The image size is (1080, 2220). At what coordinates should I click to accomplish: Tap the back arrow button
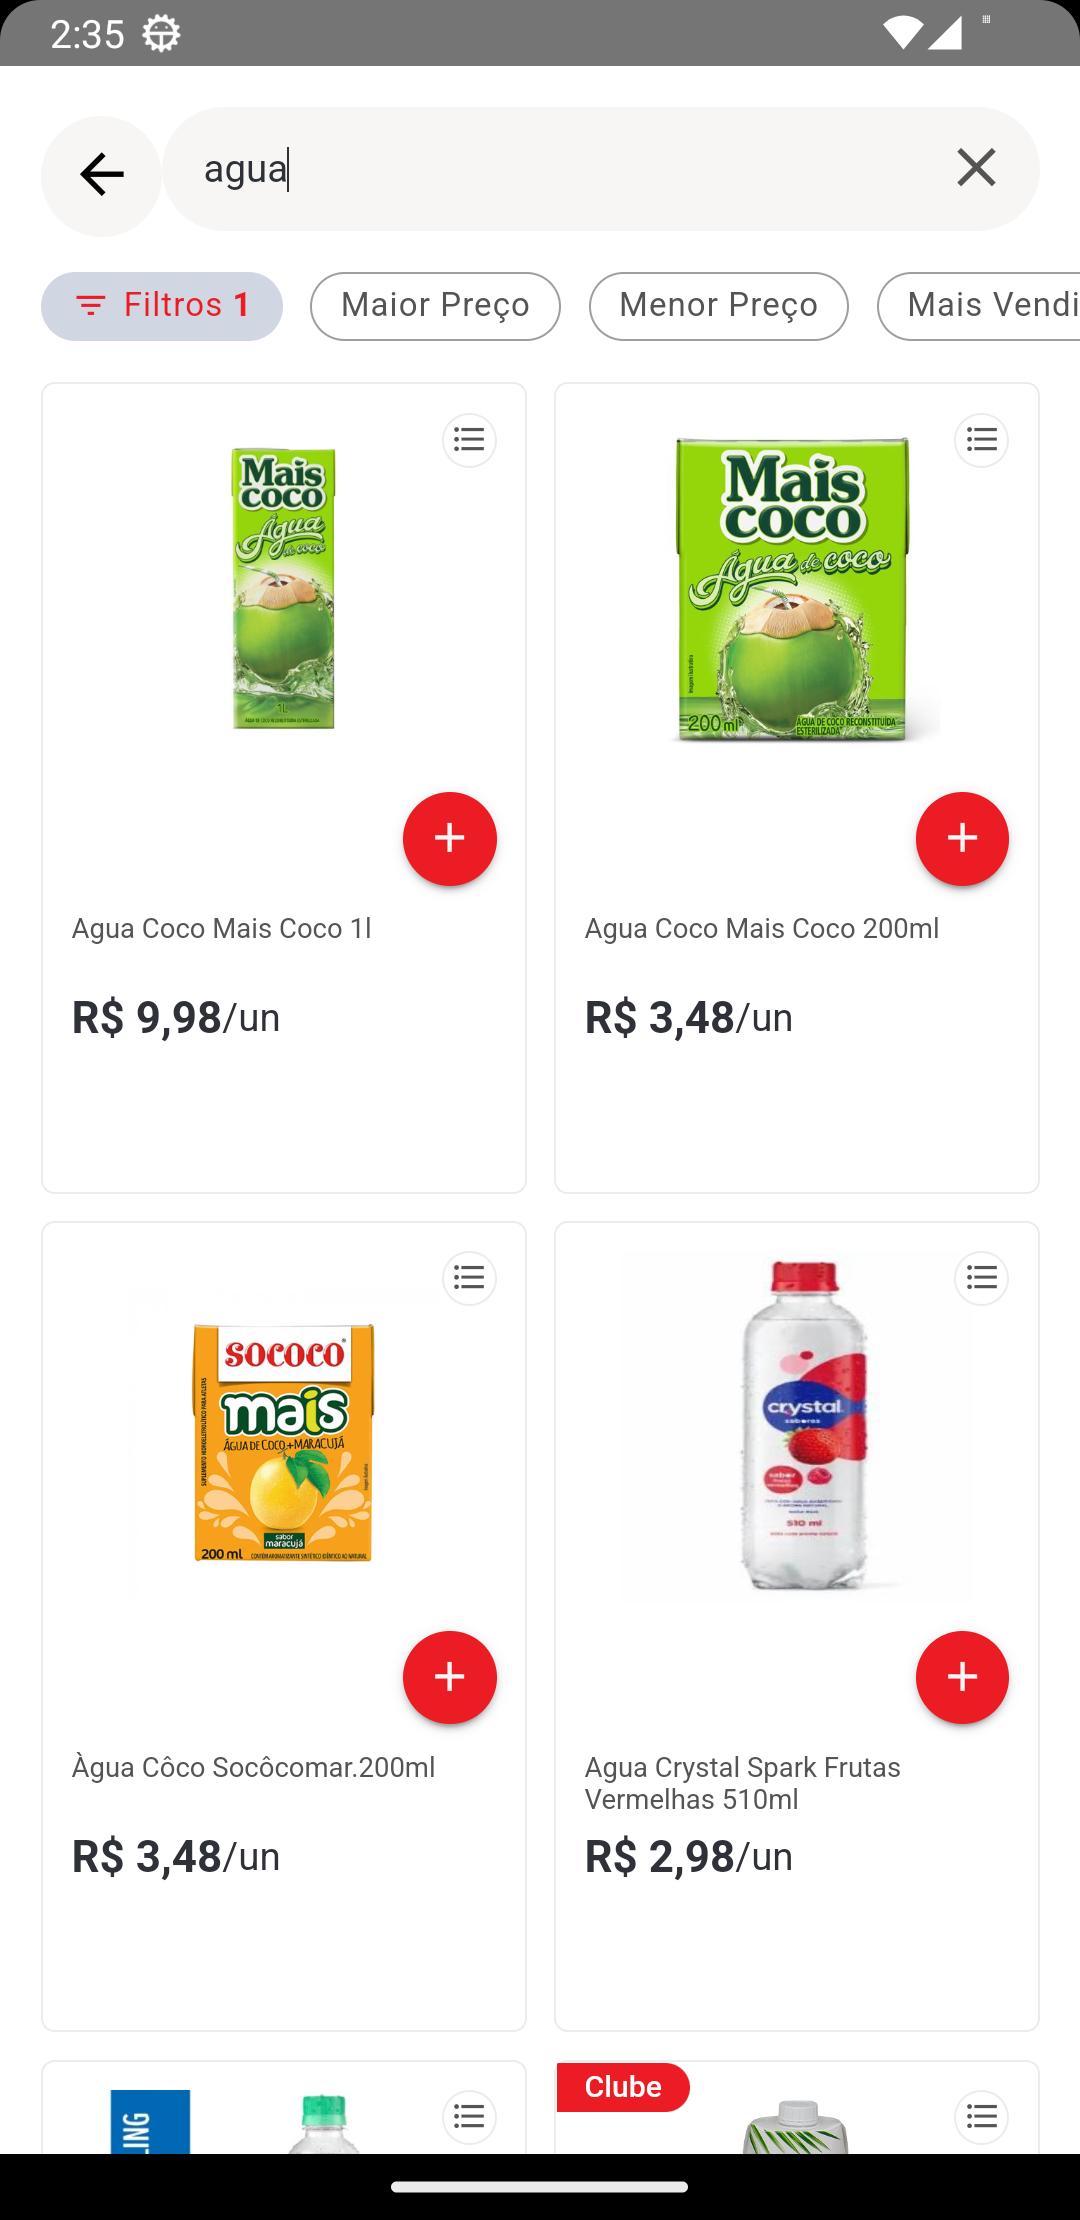pos(101,175)
